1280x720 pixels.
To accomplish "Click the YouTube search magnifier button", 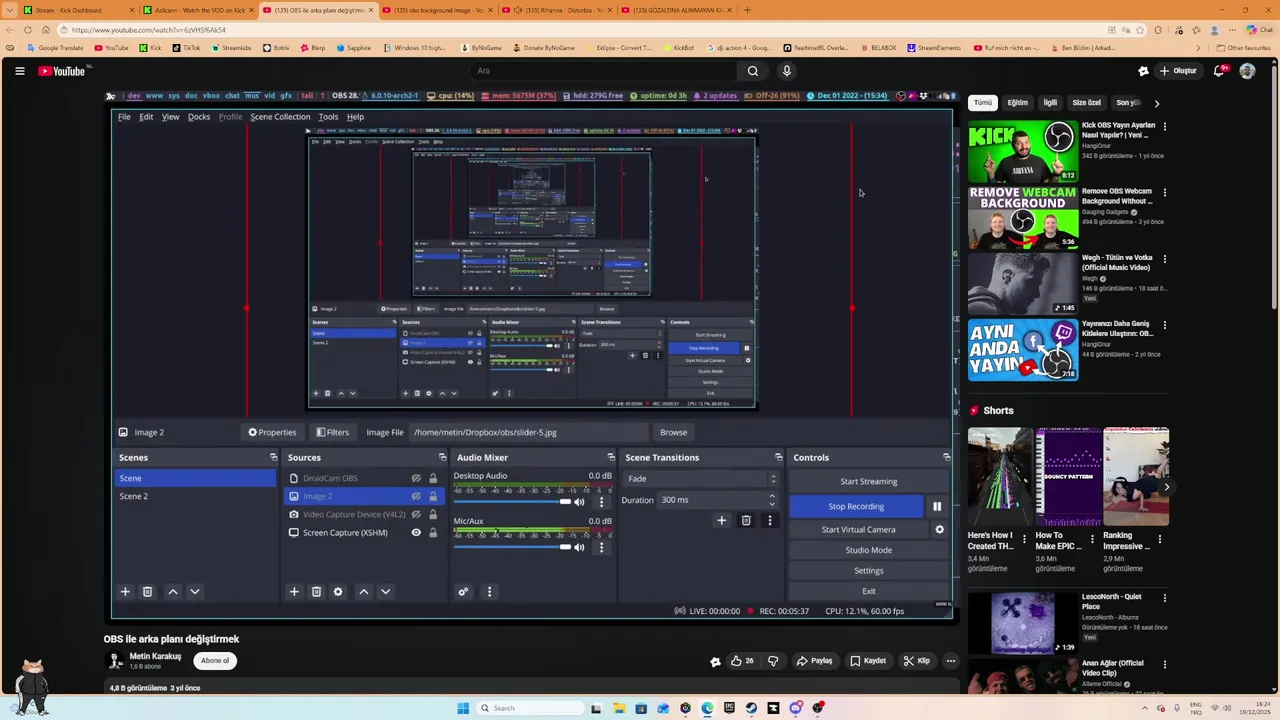I will pyautogui.click(x=753, y=71).
